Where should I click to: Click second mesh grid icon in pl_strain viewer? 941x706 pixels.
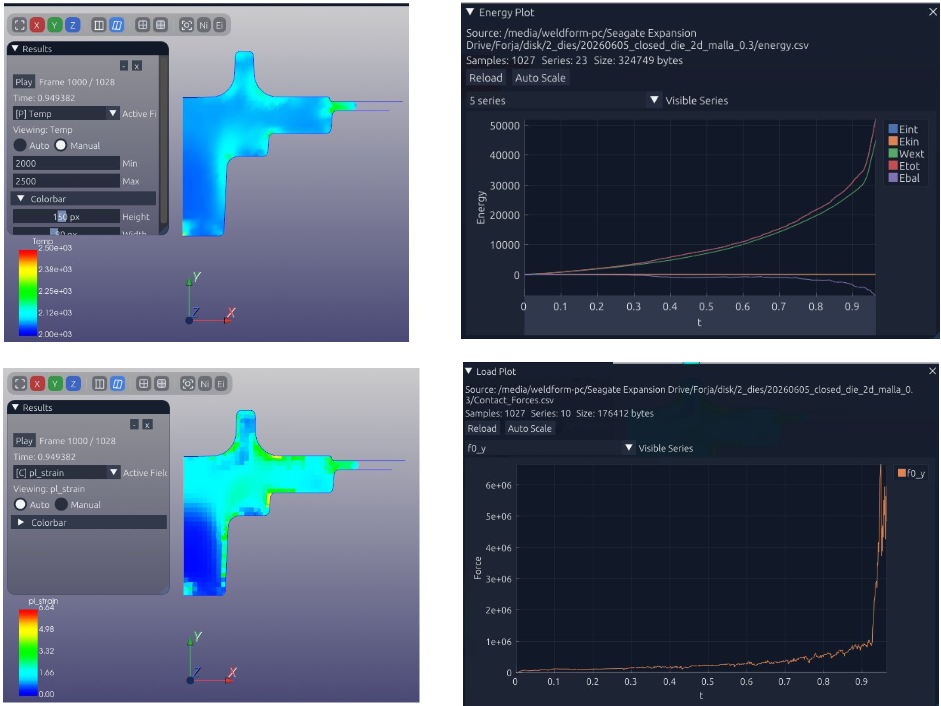coord(161,384)
